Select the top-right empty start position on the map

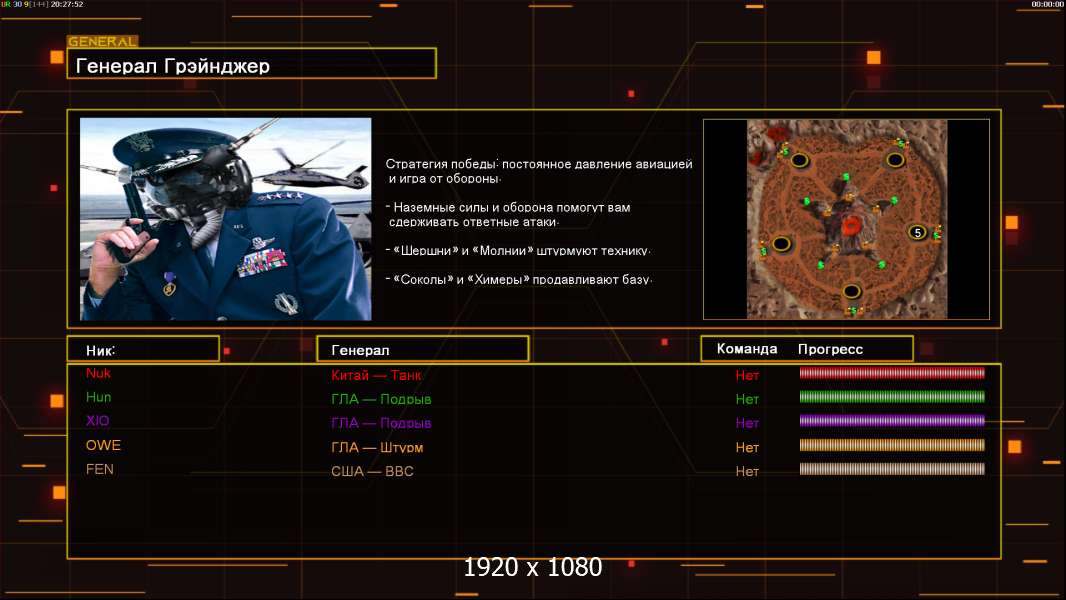pyautogui.click(x=895, y=159)
